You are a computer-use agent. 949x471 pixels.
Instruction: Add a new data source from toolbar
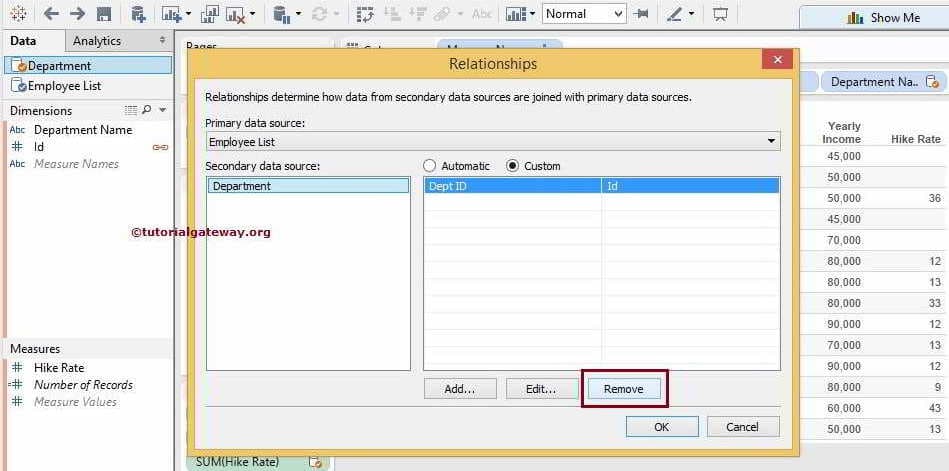coord(139,14)
